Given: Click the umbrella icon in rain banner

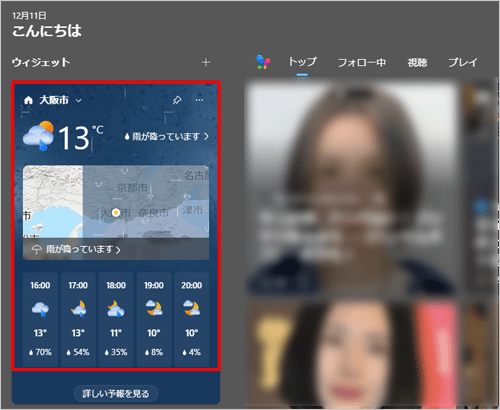Looking at the screenshot, I should (36, 249).
